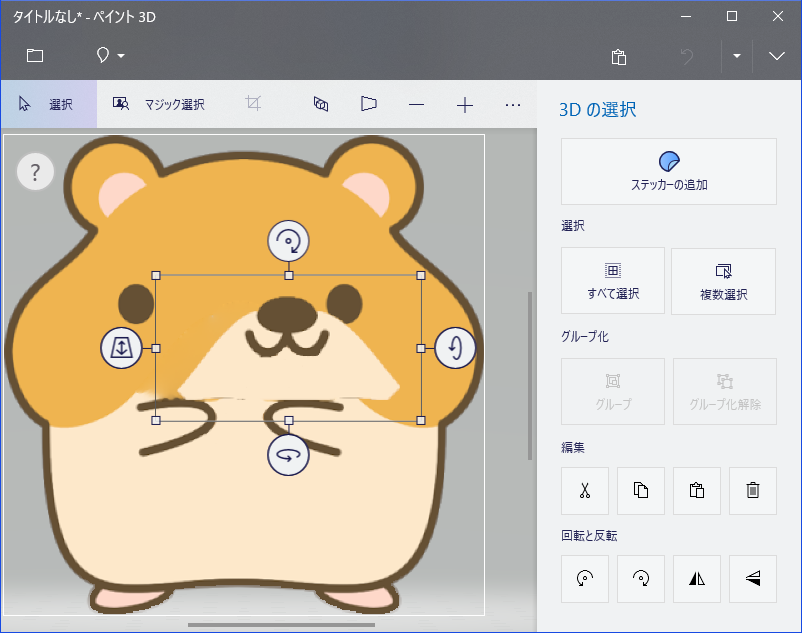The height and width of the screenshot is (633, 802).
Task: Click the グループ化 section label
Action: tap(585, 336)
